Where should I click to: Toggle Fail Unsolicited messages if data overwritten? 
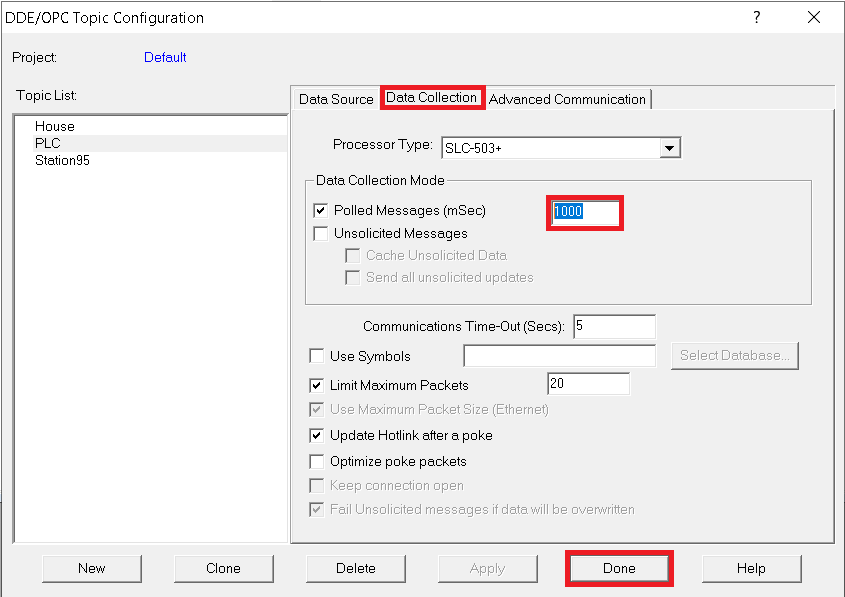[x=316, y=509]
